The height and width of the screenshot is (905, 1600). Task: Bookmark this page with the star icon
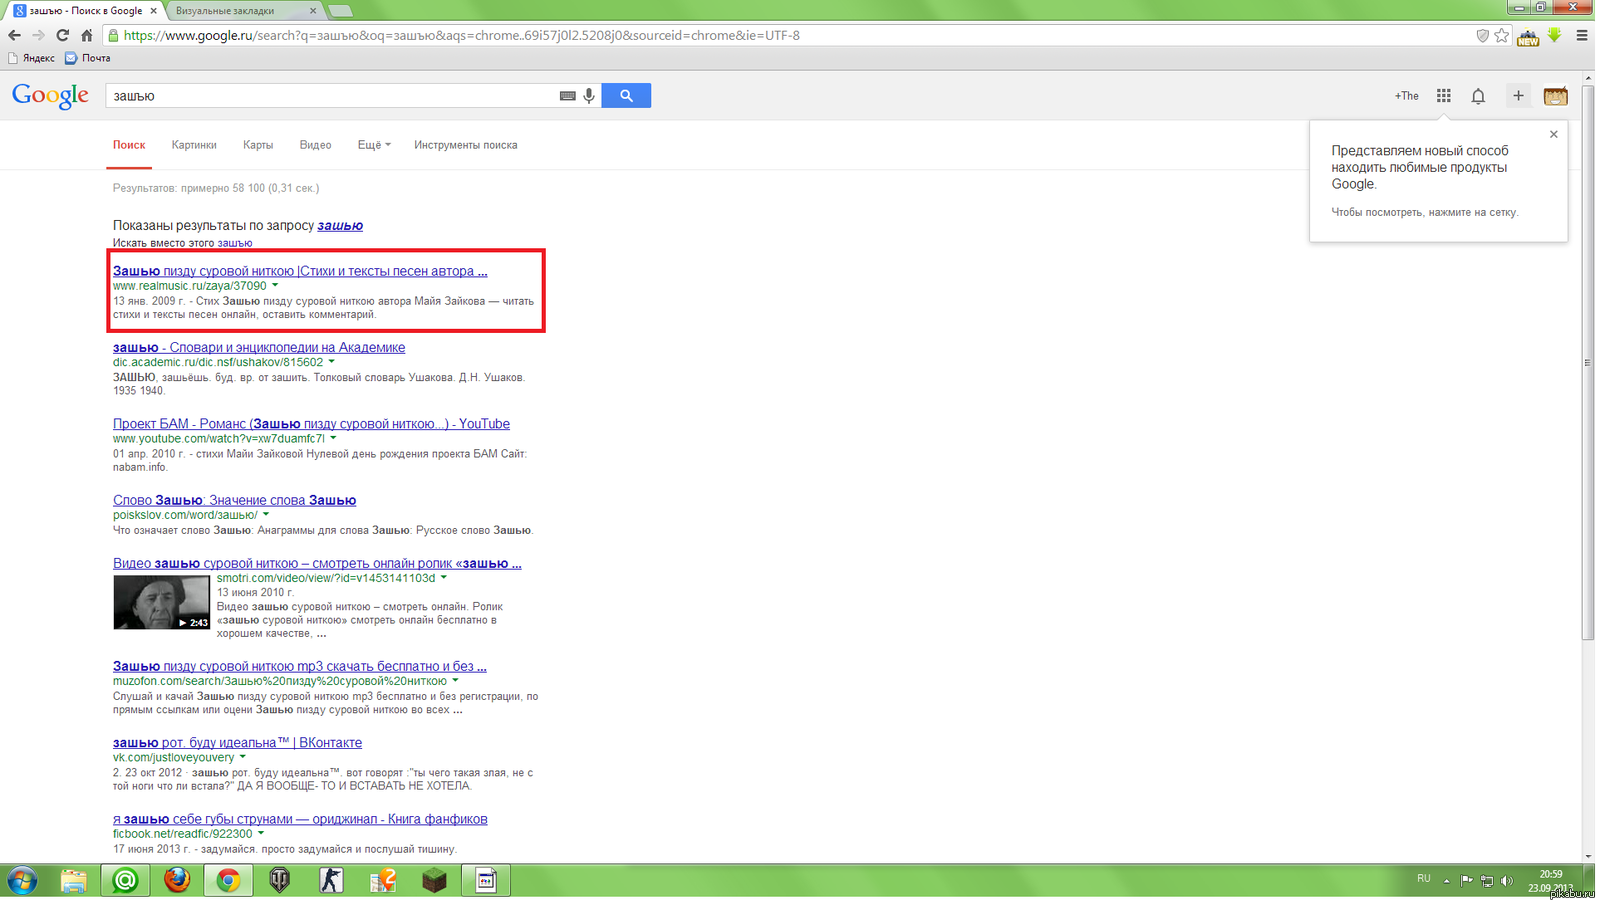[x=1501, y=35]
